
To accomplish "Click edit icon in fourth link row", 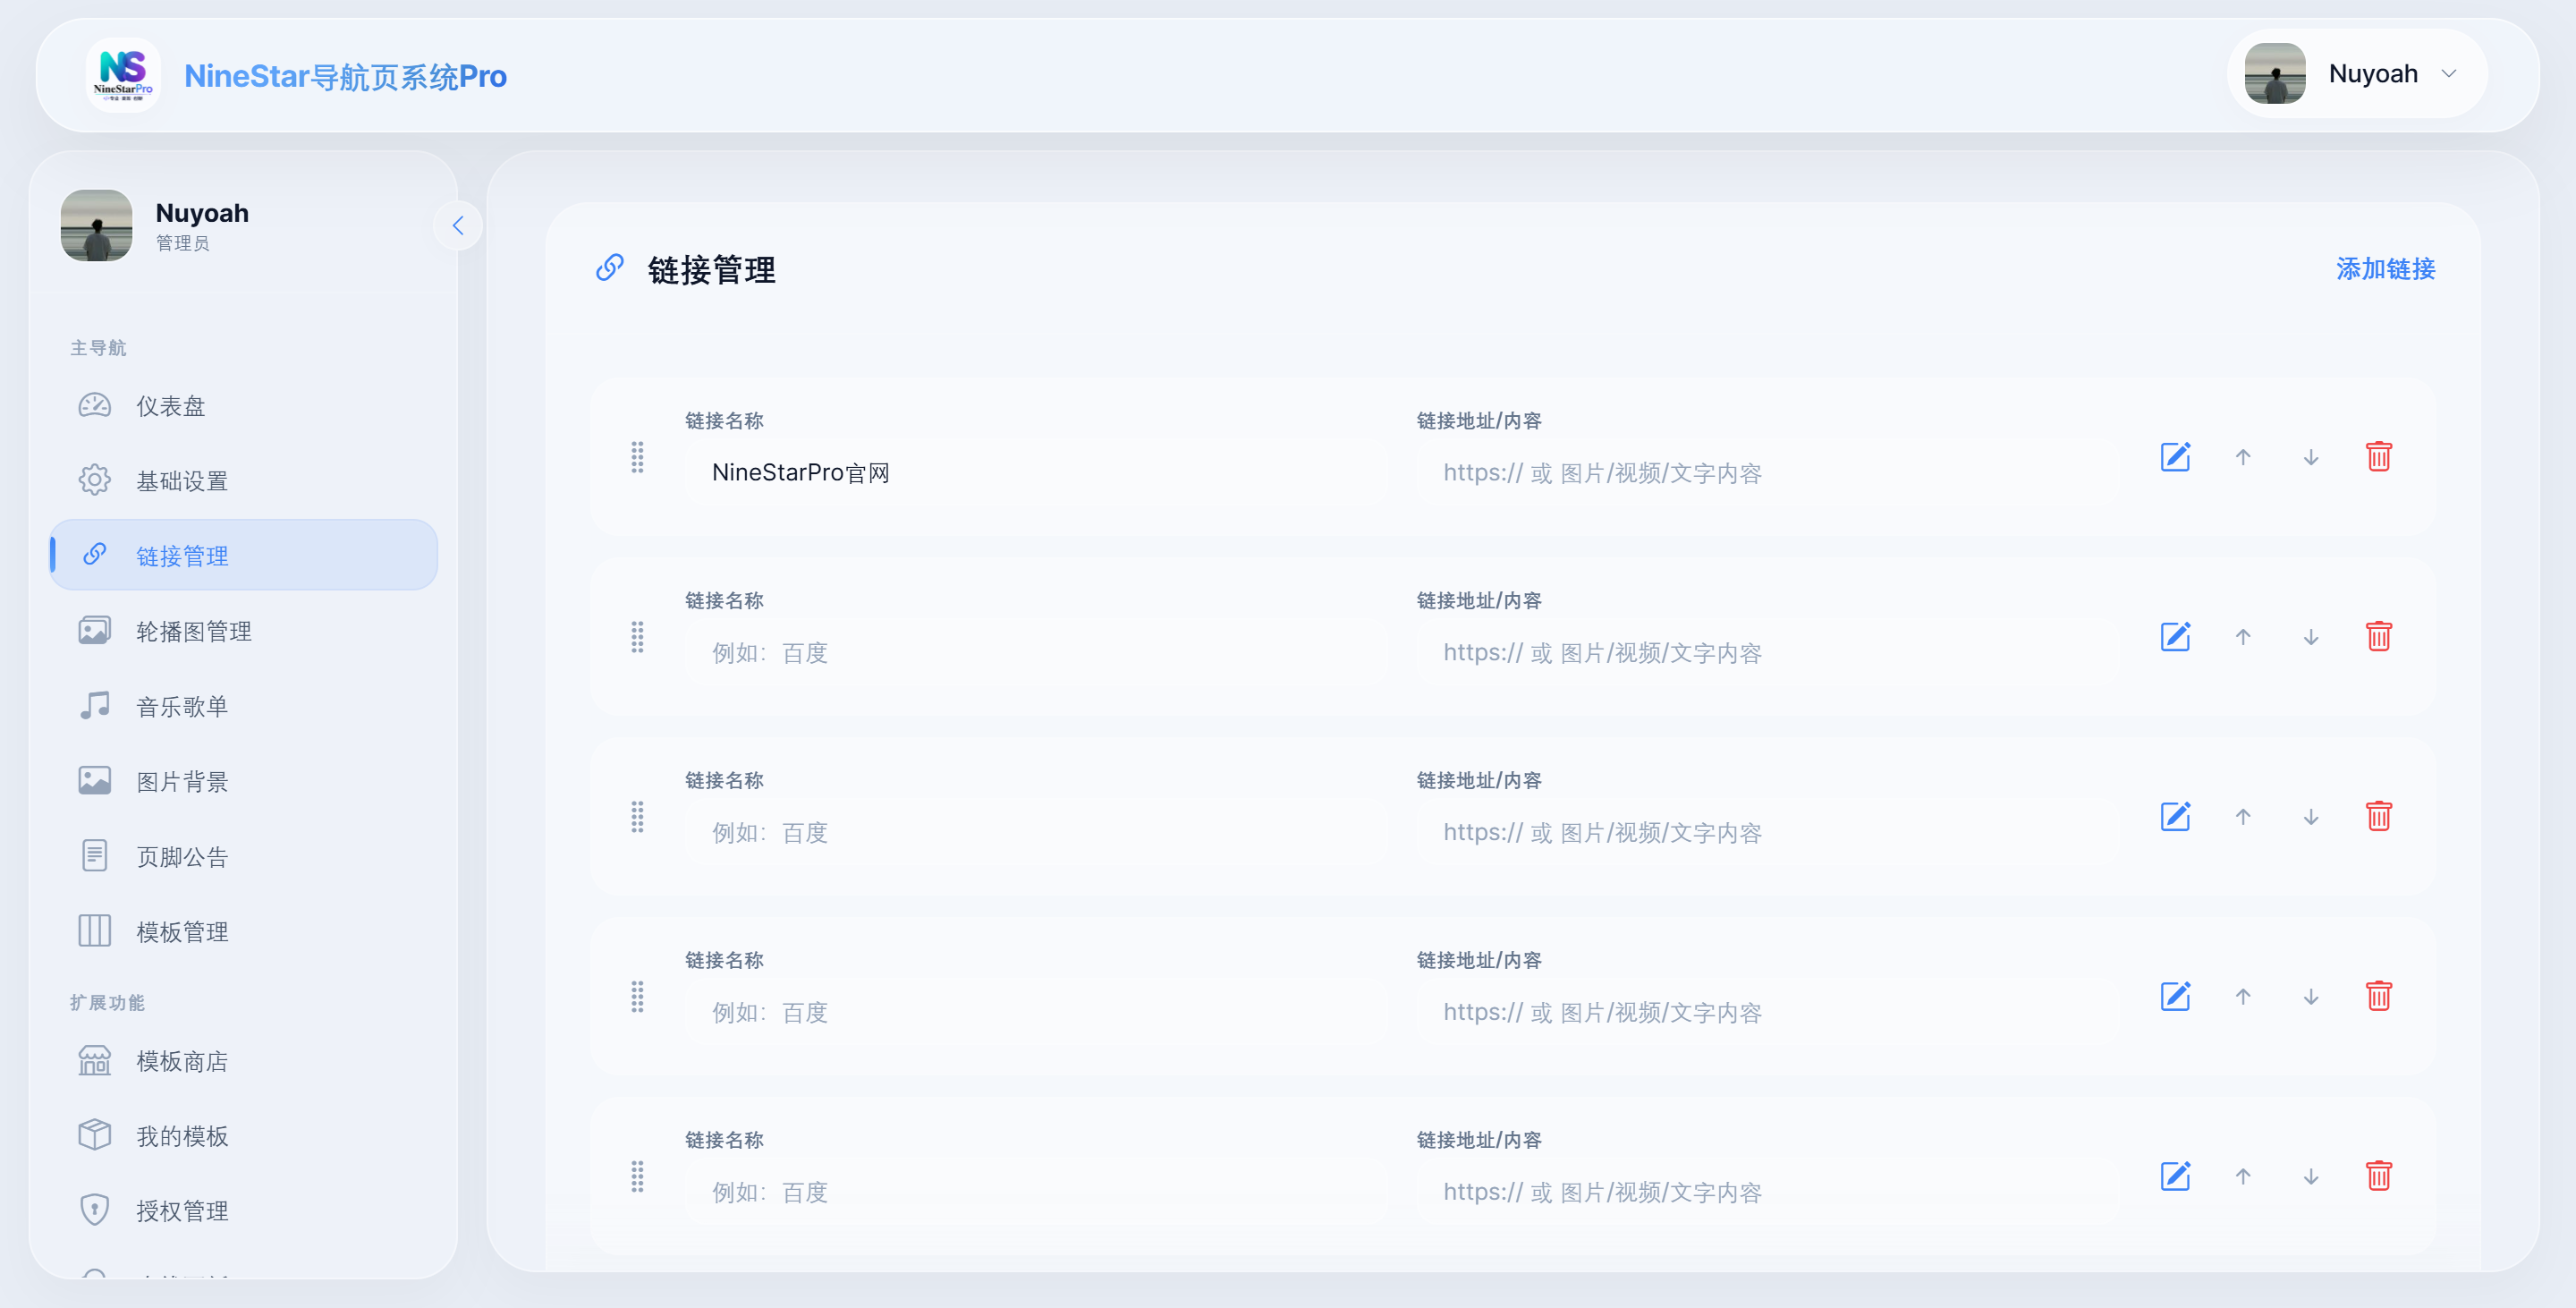I will point(2175,997).
